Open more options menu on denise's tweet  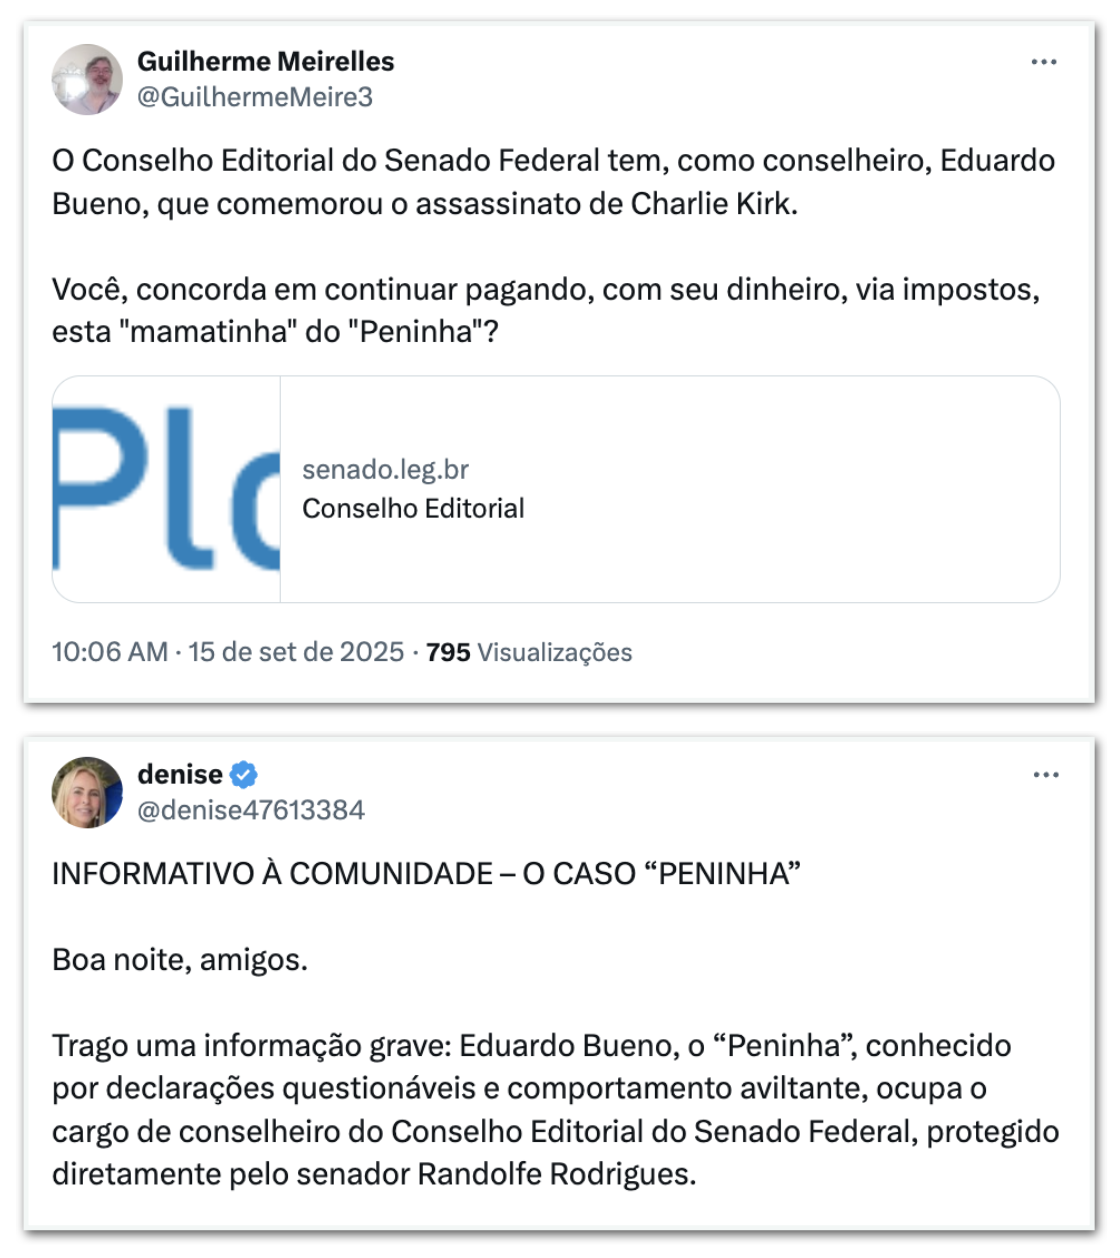tap(1046, 775)
